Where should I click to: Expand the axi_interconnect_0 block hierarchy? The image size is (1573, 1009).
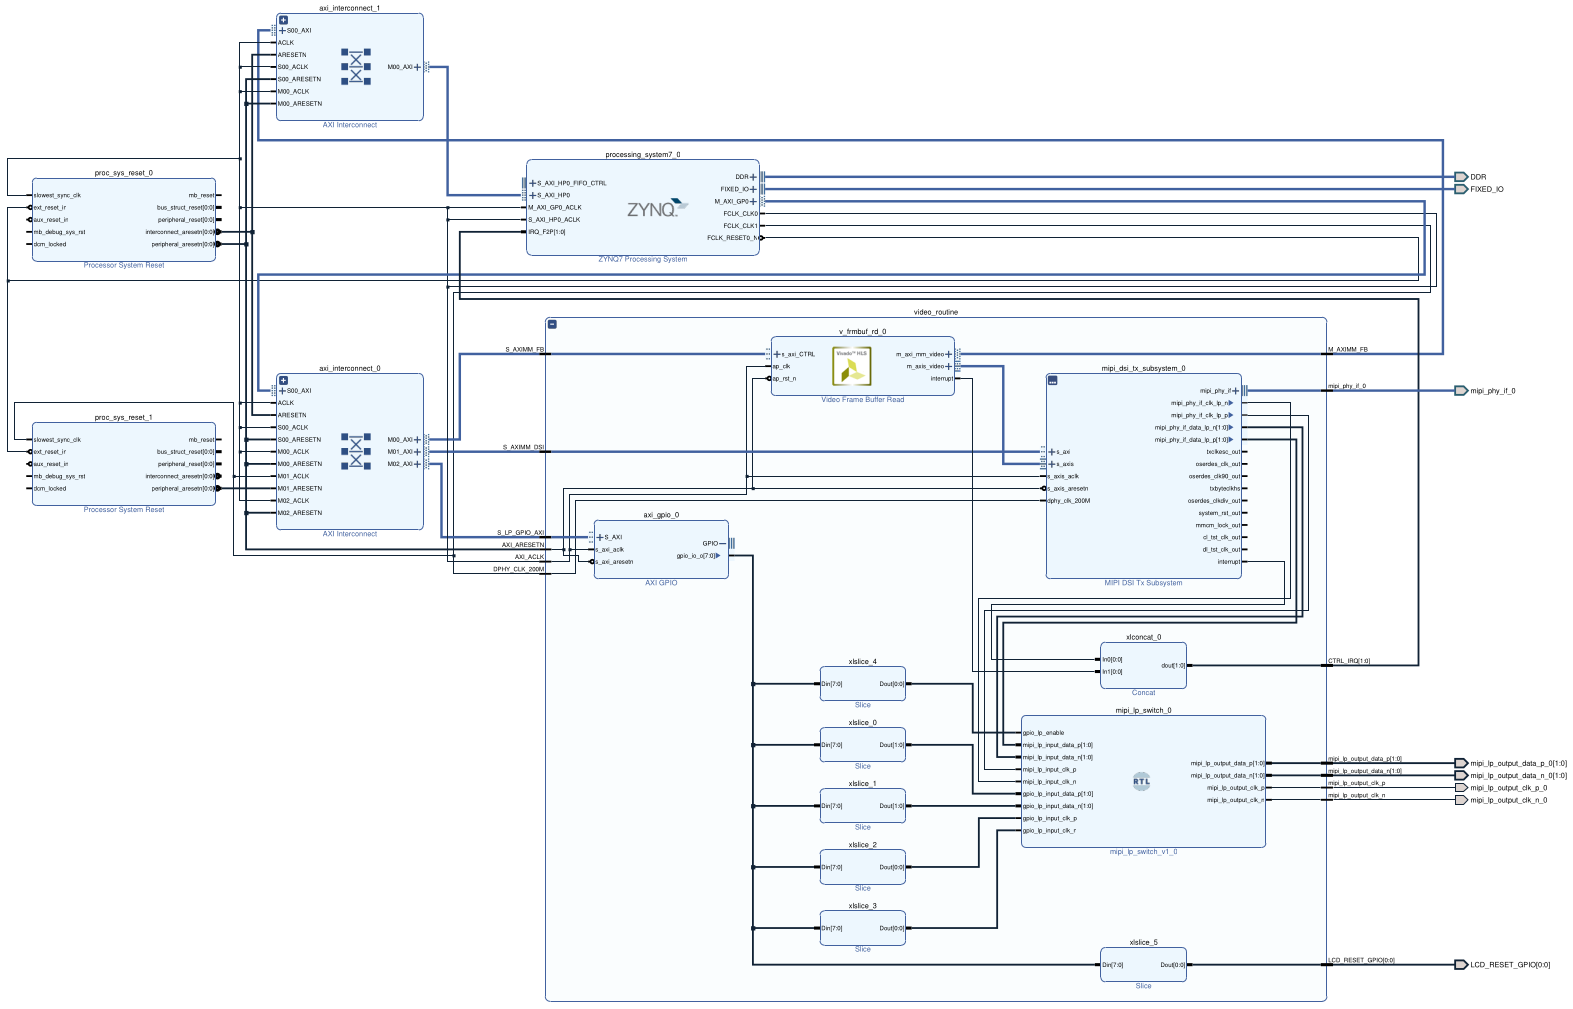[x=283, y=381]
